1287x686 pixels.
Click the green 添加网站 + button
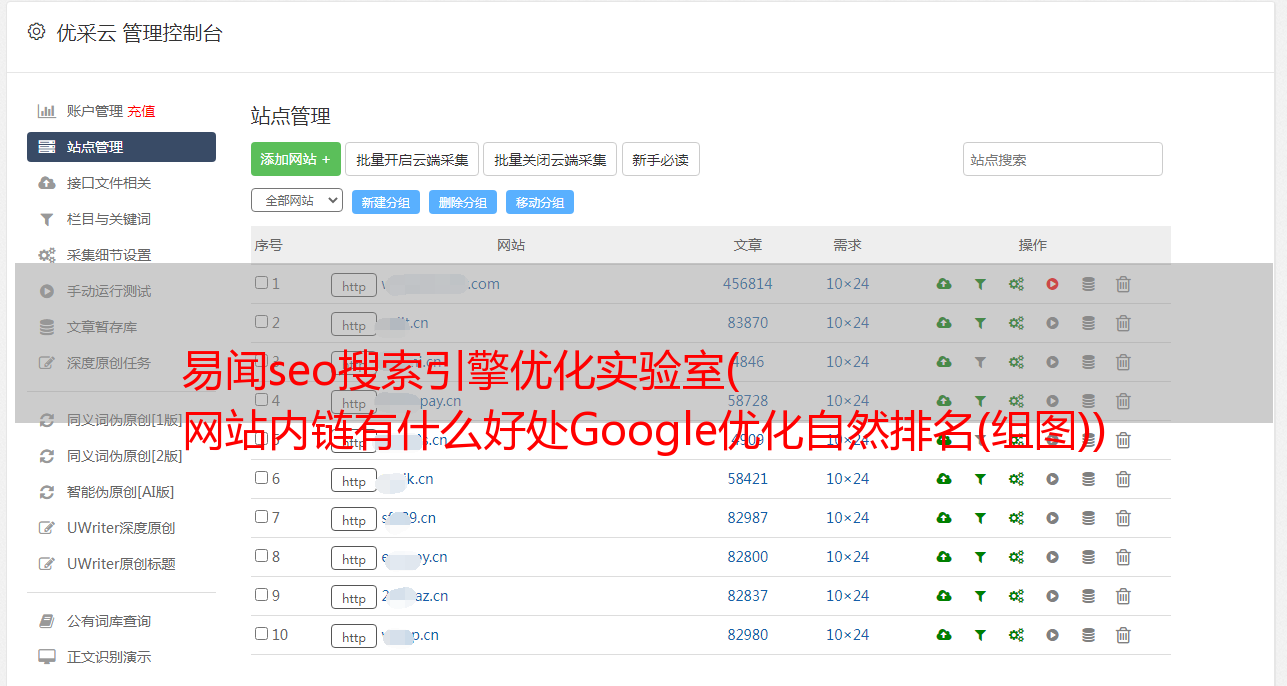click(295, 159)
